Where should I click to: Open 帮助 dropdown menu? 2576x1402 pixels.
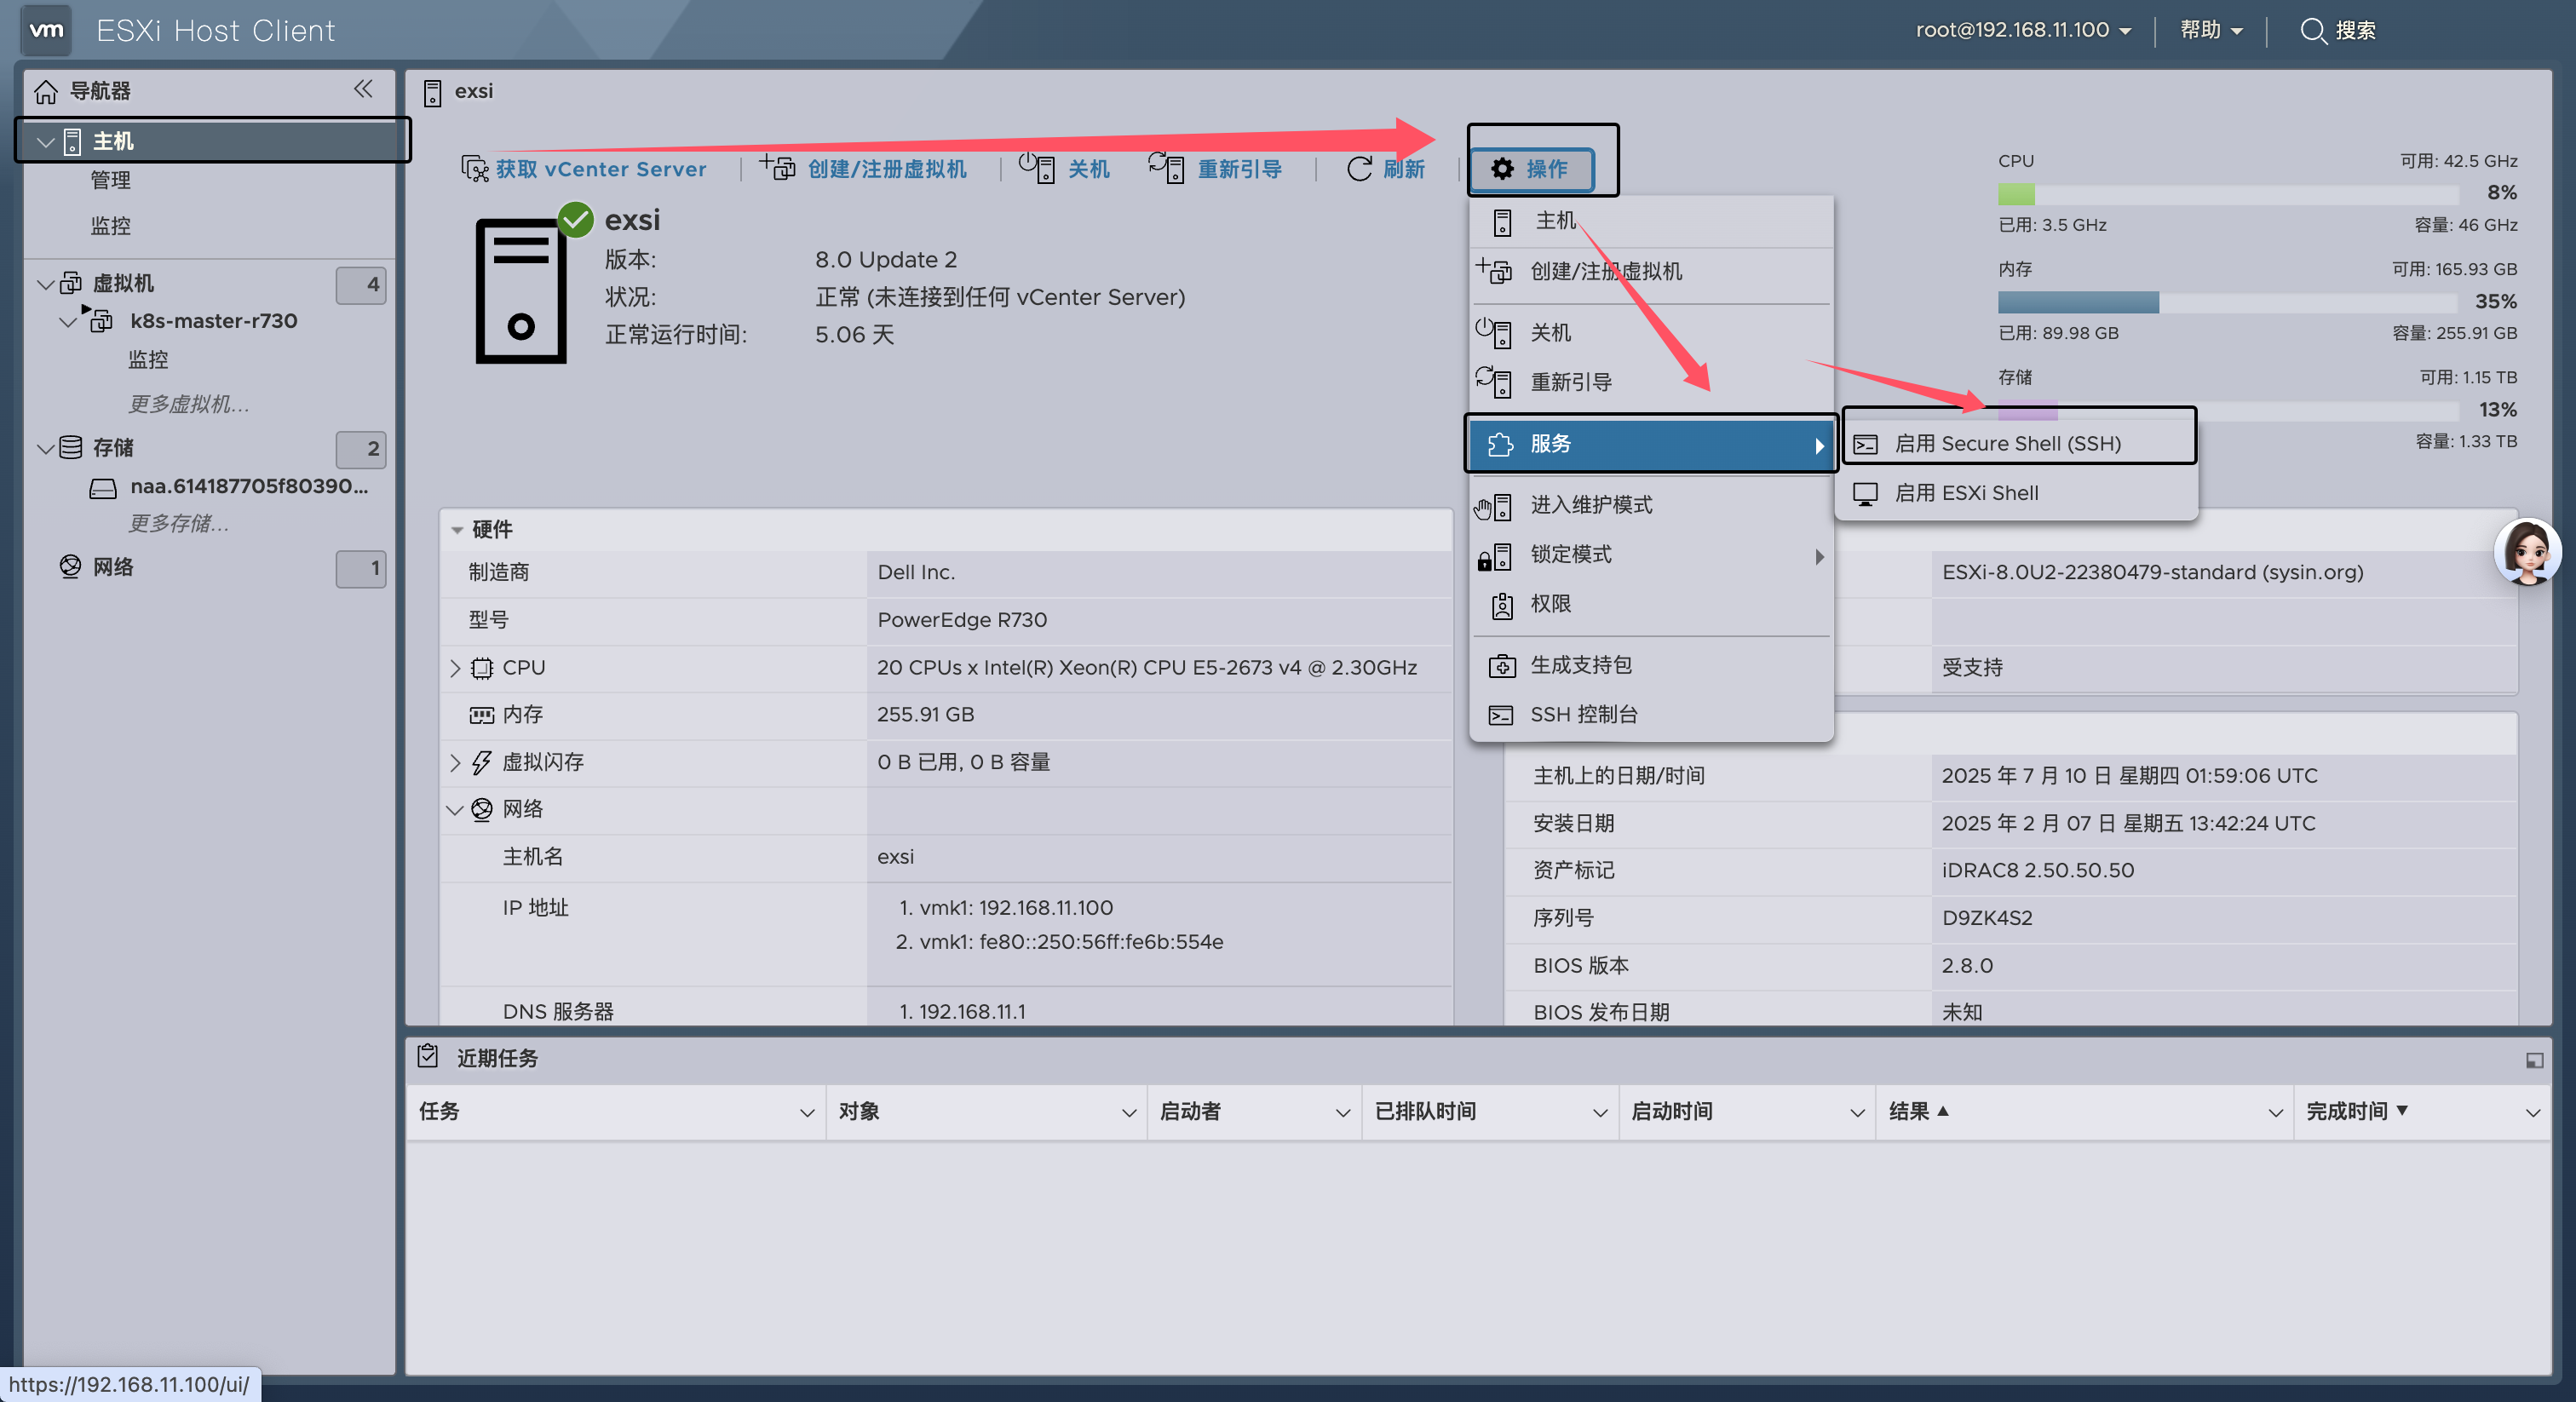[2211, 30]
